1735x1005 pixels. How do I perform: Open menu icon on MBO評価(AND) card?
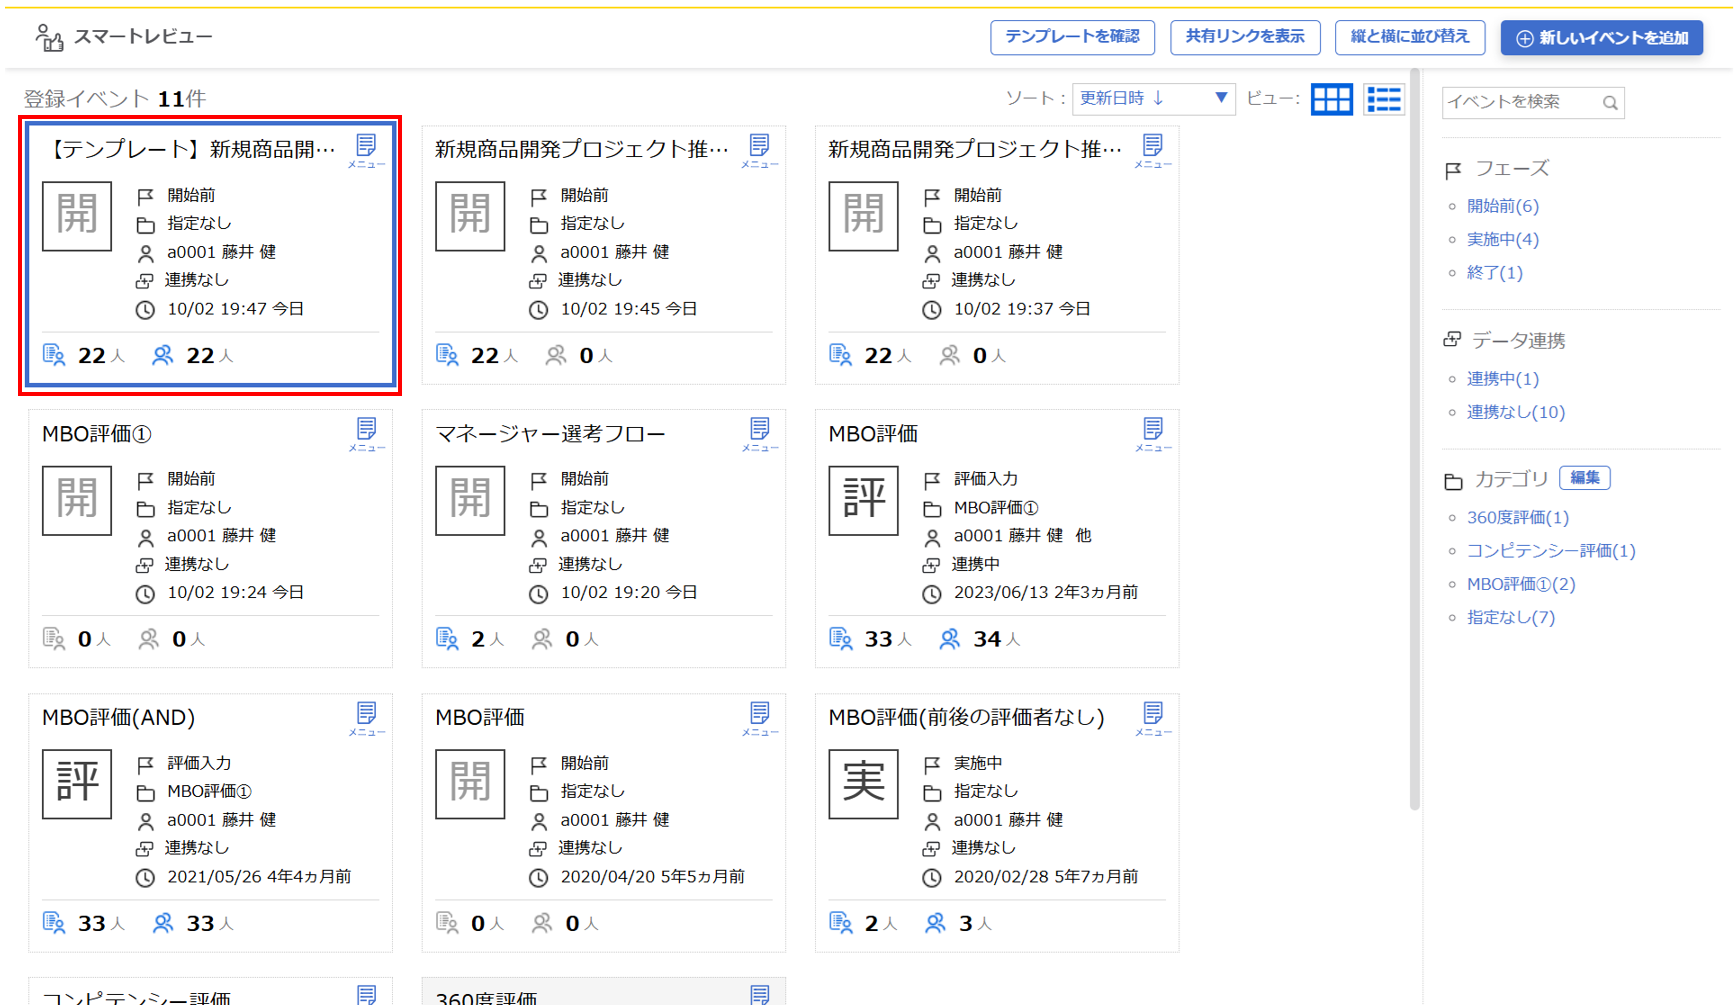366,717
